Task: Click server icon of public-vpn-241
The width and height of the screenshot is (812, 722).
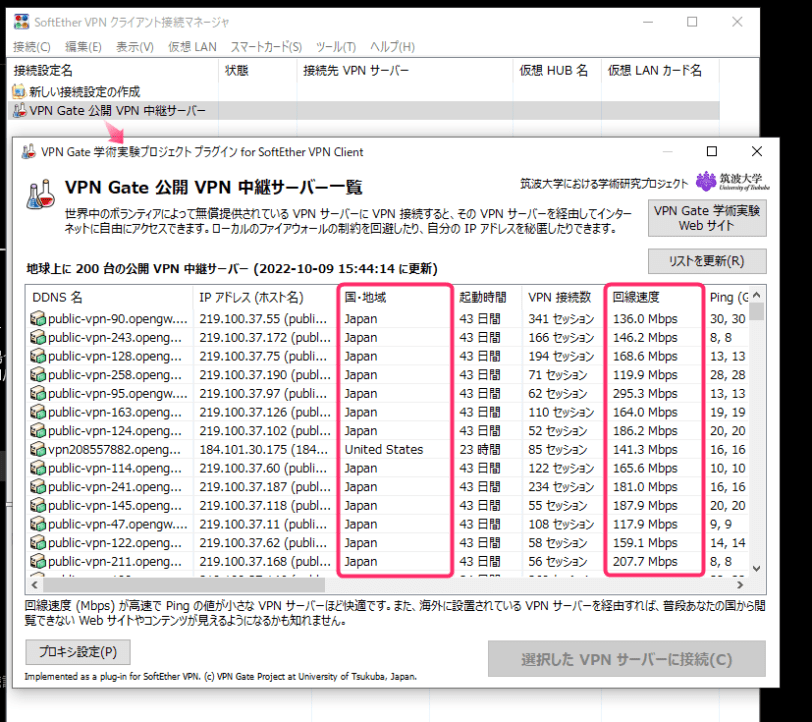Action: click(38, 486)
